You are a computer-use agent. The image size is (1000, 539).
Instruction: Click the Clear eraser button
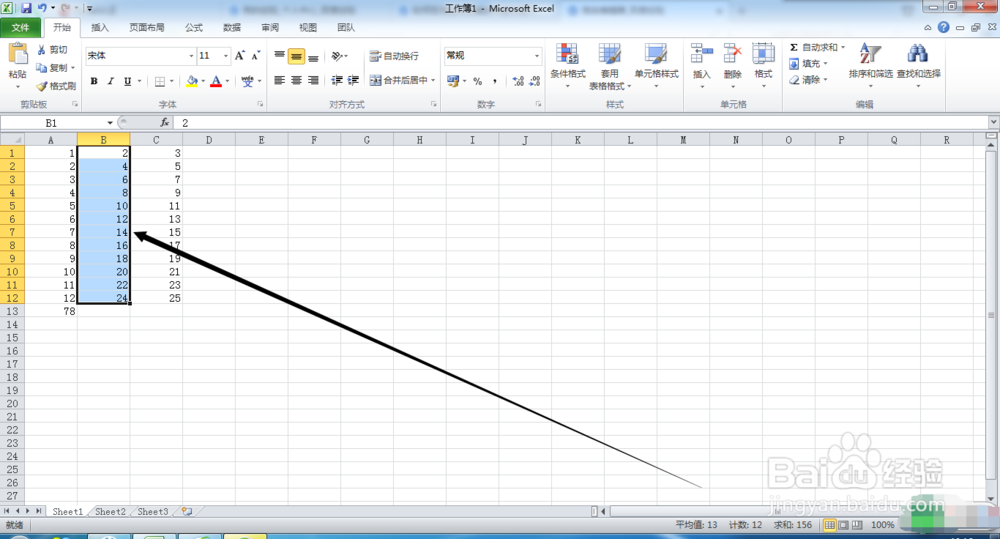[807, 80]
